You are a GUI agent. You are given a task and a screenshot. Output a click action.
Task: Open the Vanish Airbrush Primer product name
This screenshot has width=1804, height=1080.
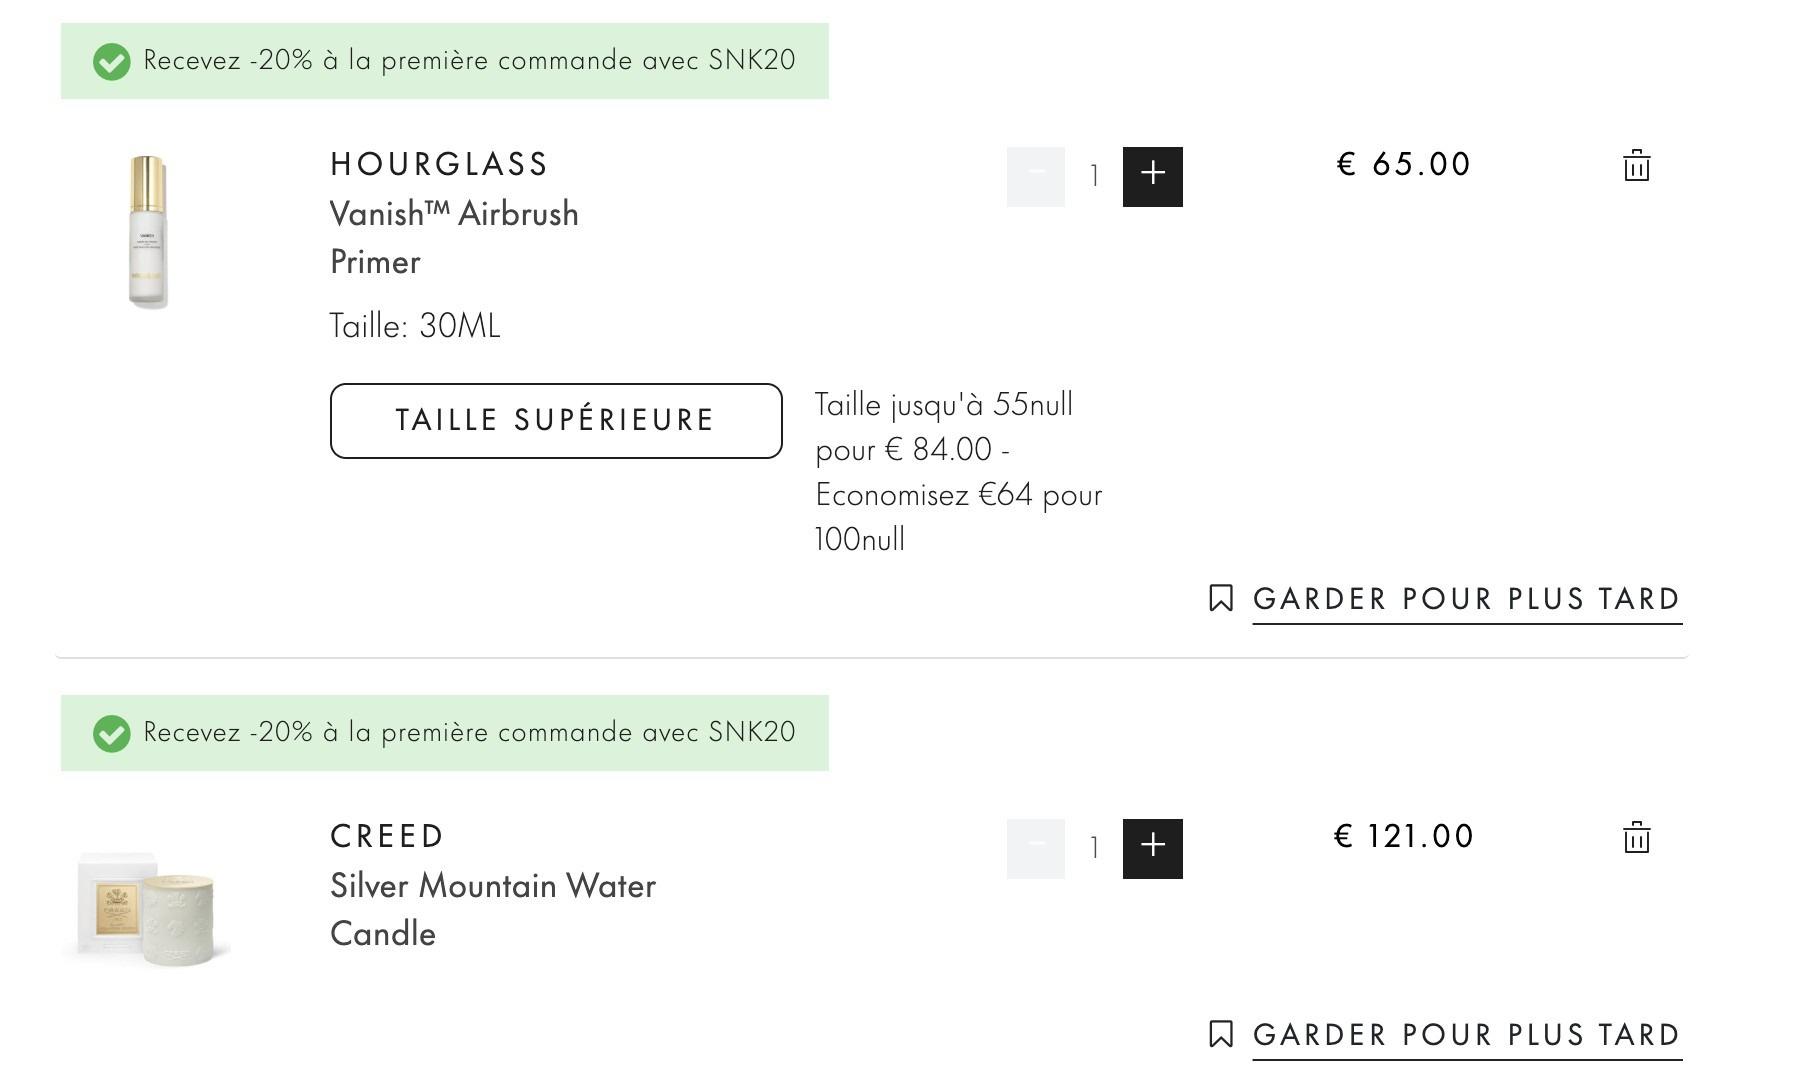point(454,238)
